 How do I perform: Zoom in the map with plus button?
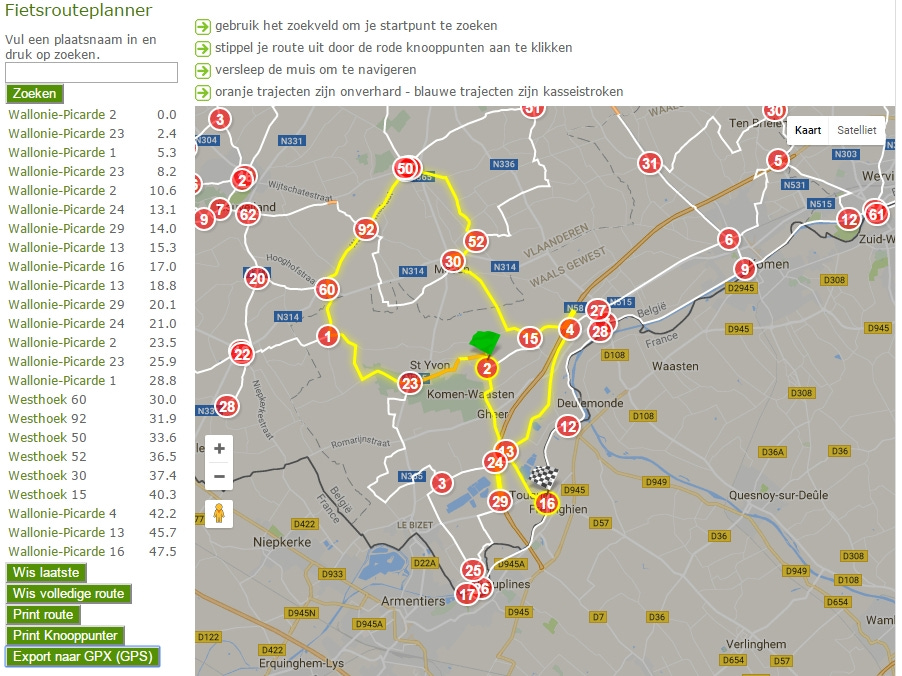[219, 448]
